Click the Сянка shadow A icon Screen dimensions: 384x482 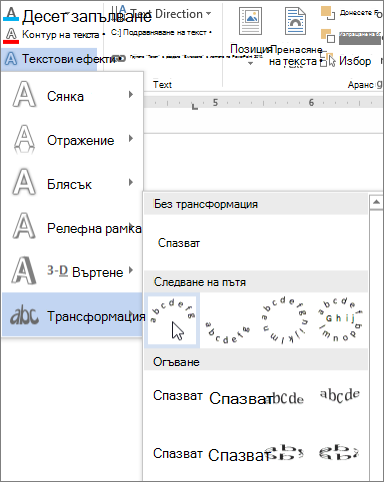tap(24, 95)
